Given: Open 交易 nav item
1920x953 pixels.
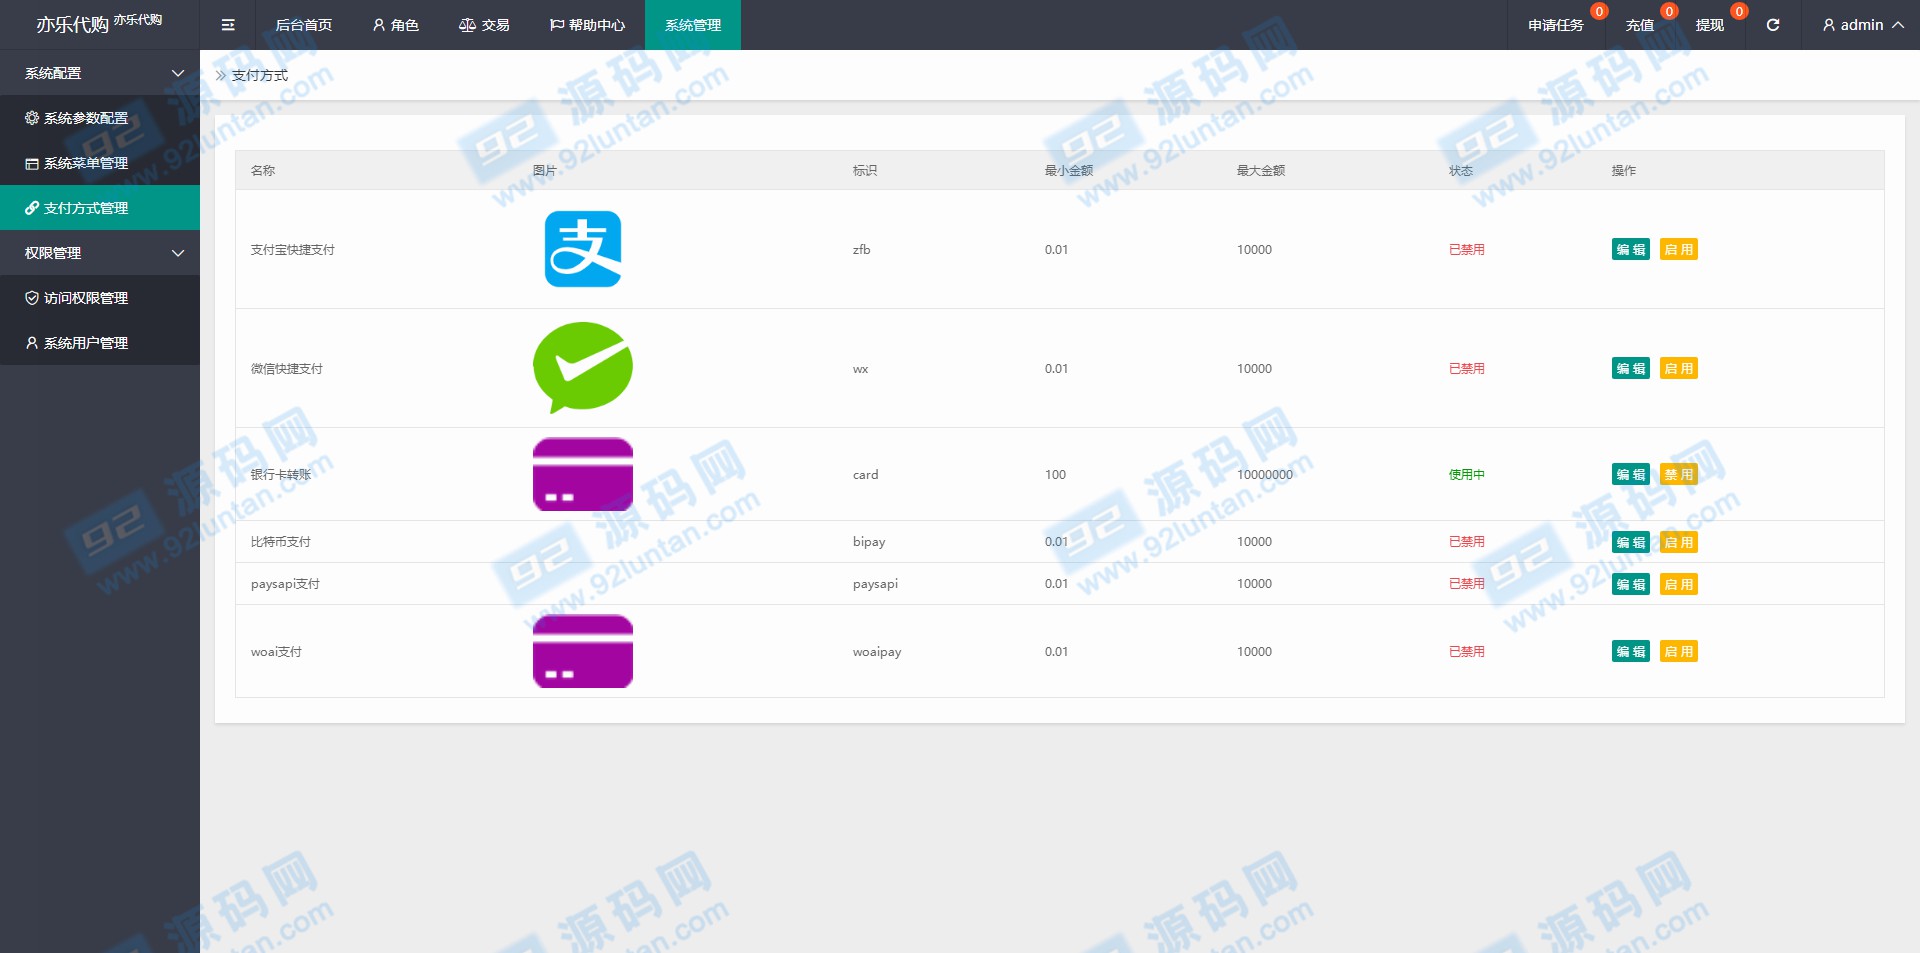Looking at the screenshot, I should (x=484, y=25).
